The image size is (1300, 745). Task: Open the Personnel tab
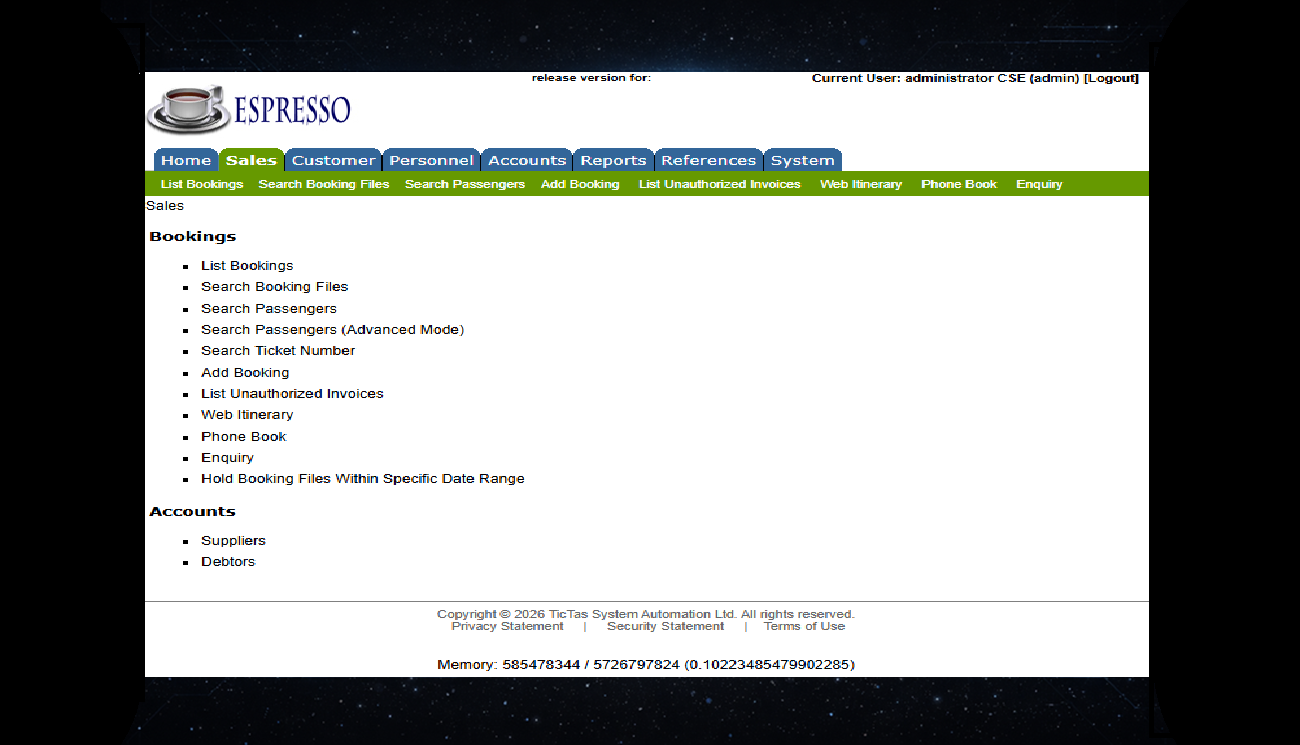pos(431,160)
